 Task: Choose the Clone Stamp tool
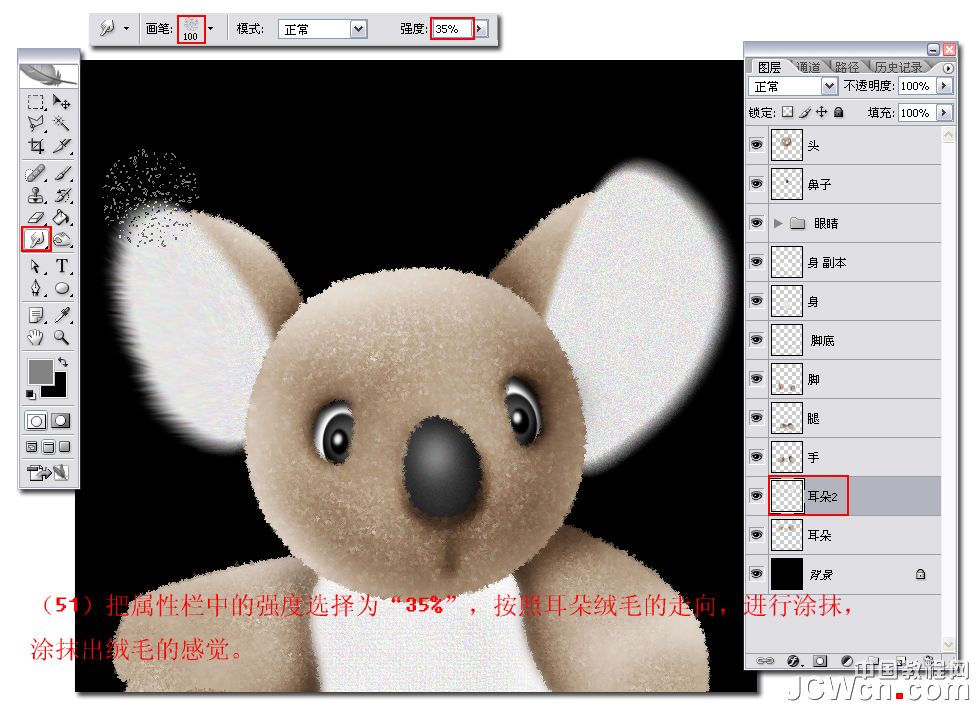click(x=36, y=195)
